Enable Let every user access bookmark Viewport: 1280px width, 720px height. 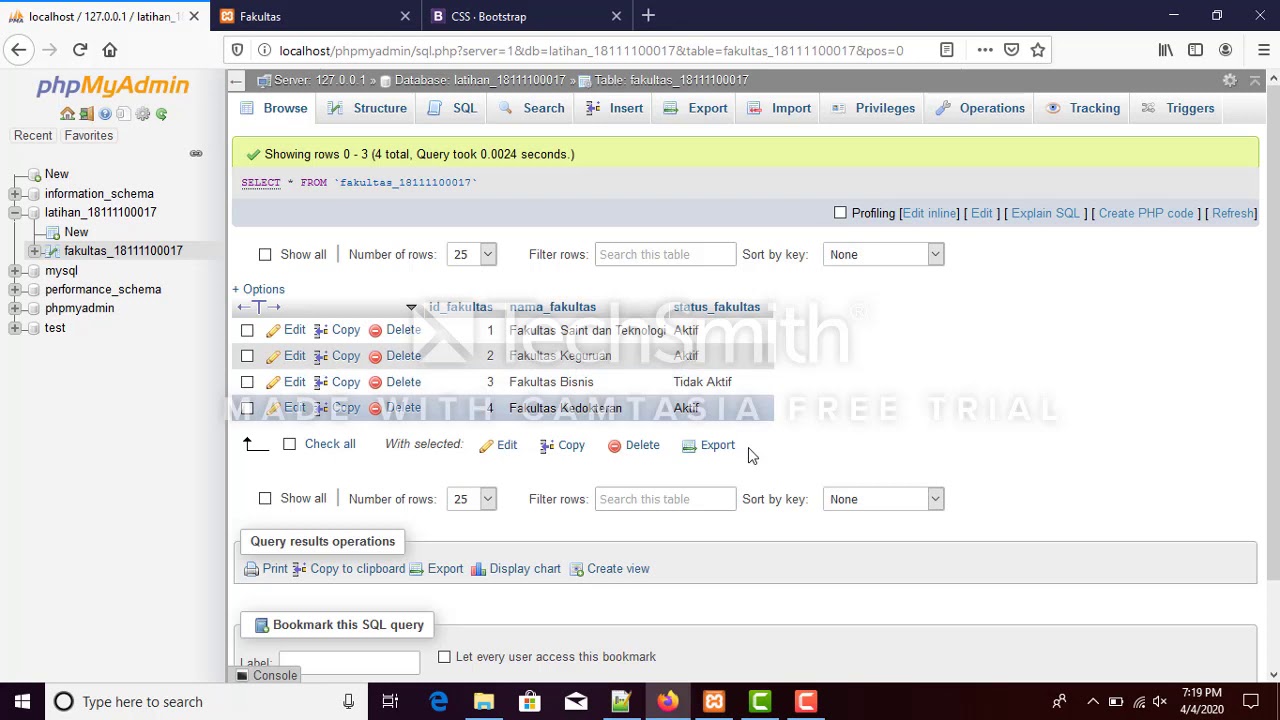[444, 657]
